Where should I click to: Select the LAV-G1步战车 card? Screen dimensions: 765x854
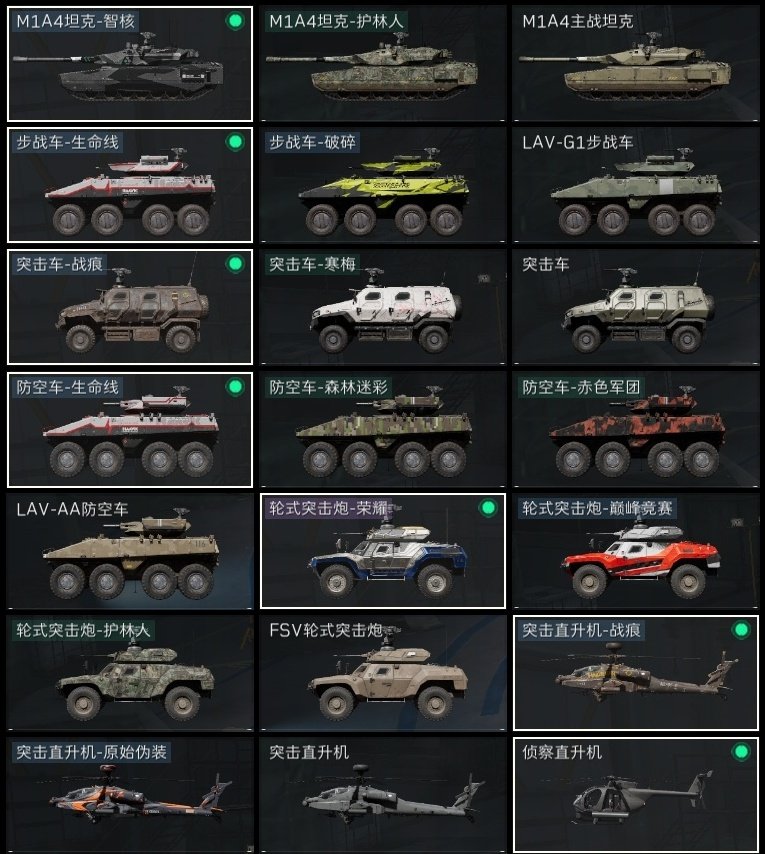click(x=635, y=185)
